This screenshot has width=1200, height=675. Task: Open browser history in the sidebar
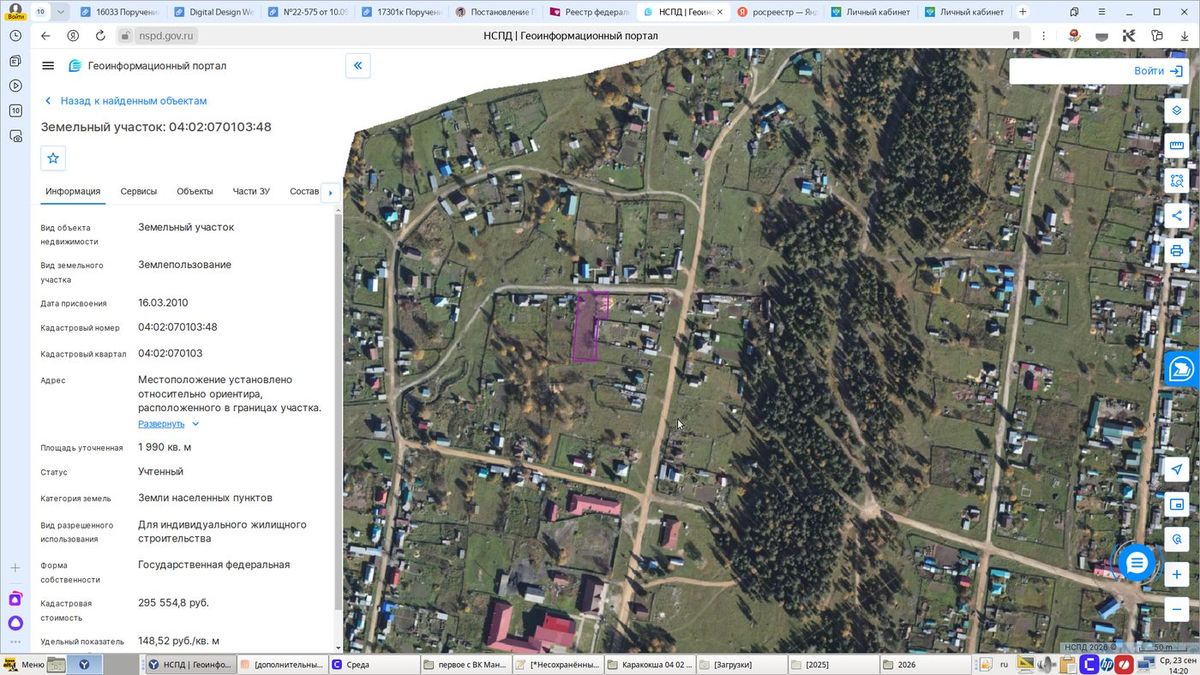[x=15, y=35]
